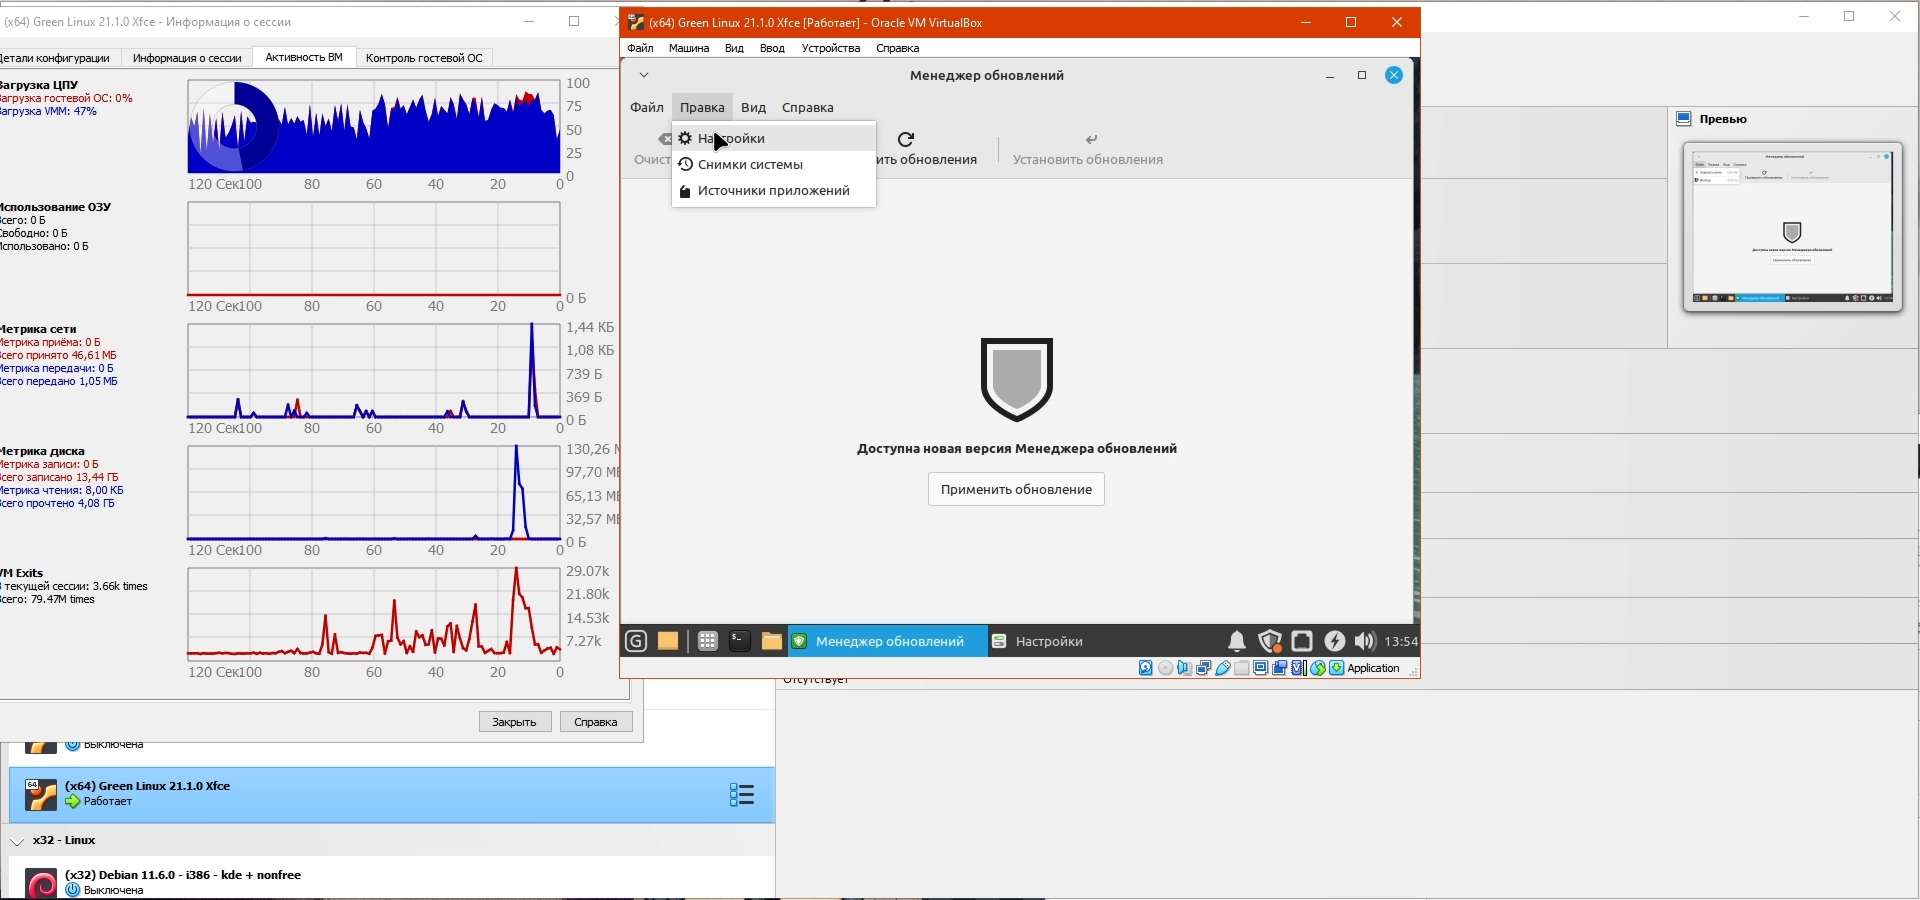Click the Debian swirl icon in VM list
The height and width of the screenshot is (900, 1920).
41,884
